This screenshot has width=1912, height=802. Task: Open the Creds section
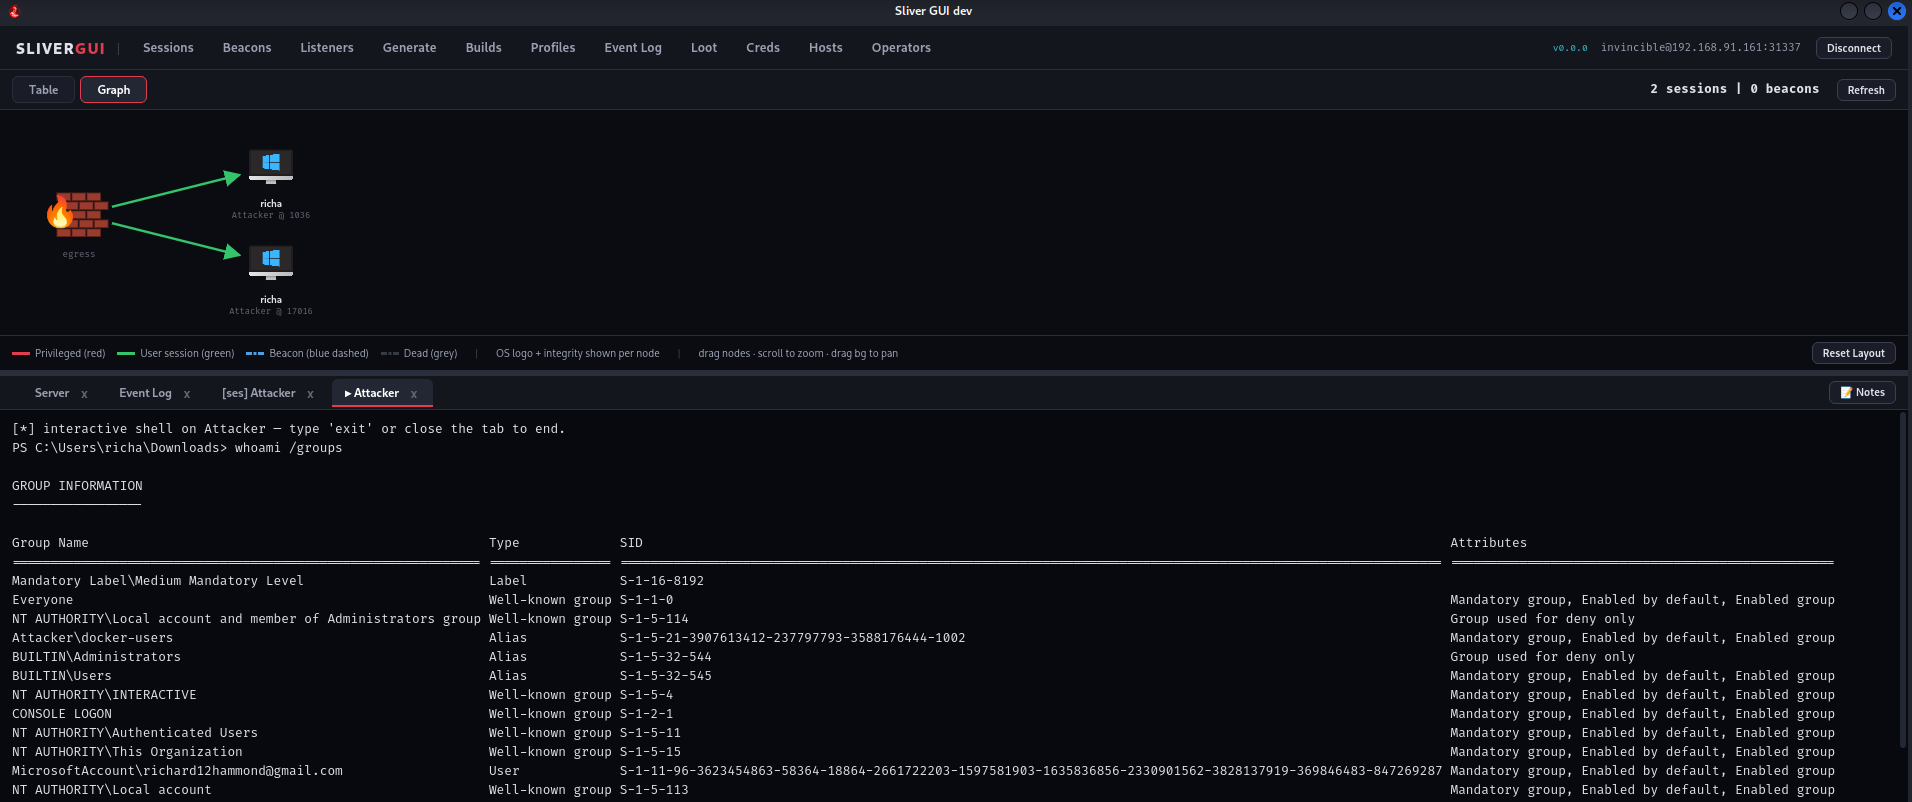763,48
